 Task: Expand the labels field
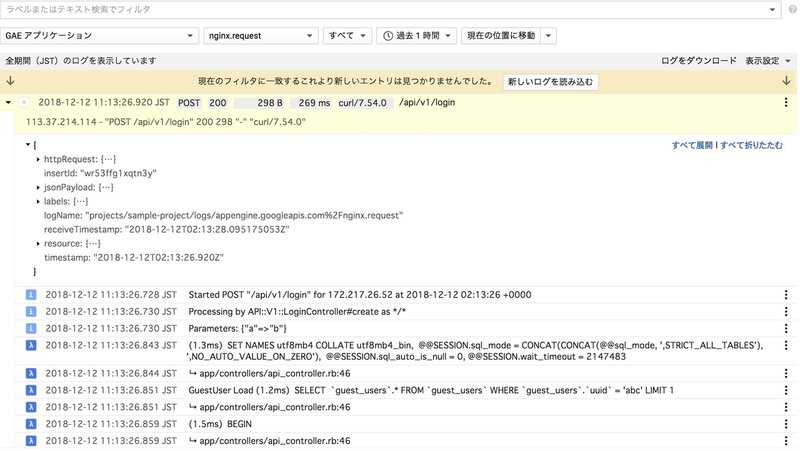point(38,202)
